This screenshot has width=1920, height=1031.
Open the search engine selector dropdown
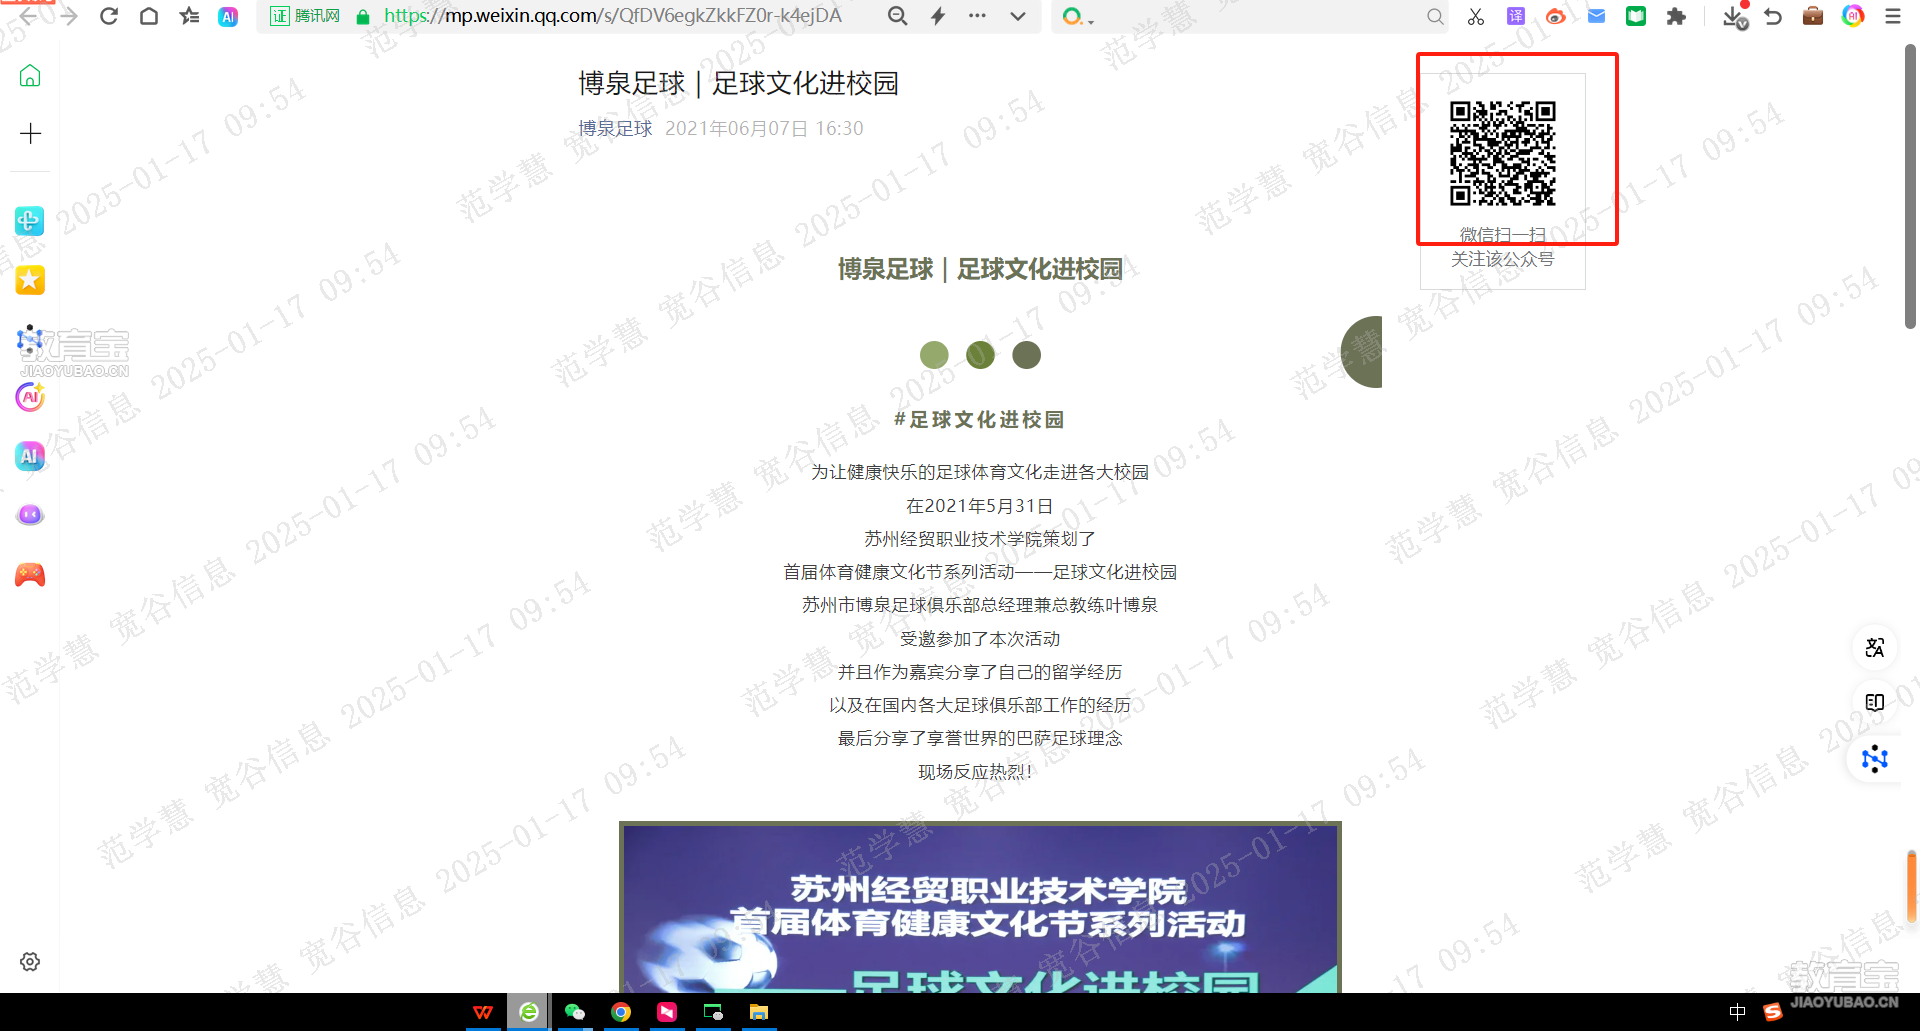pyautogui.click(x=1078, y=17)
